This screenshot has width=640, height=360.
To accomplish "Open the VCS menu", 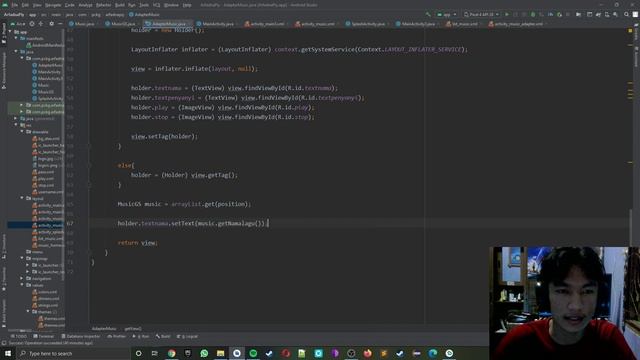I will pos(156,5).
